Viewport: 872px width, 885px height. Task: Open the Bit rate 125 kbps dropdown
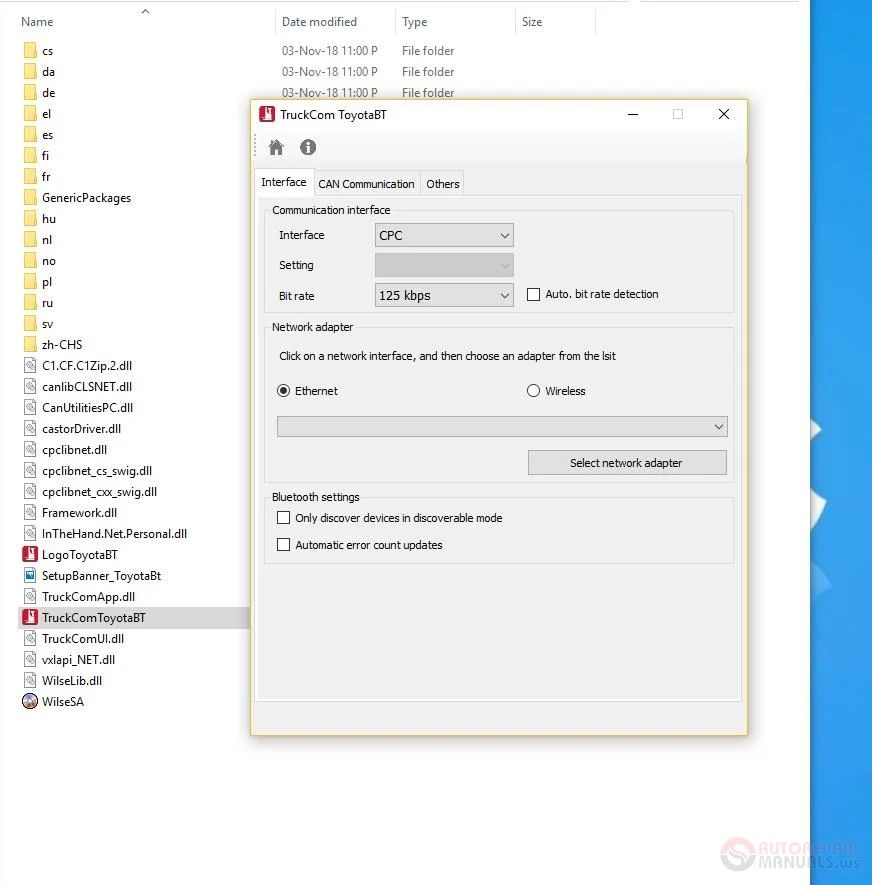coord(444,295)
